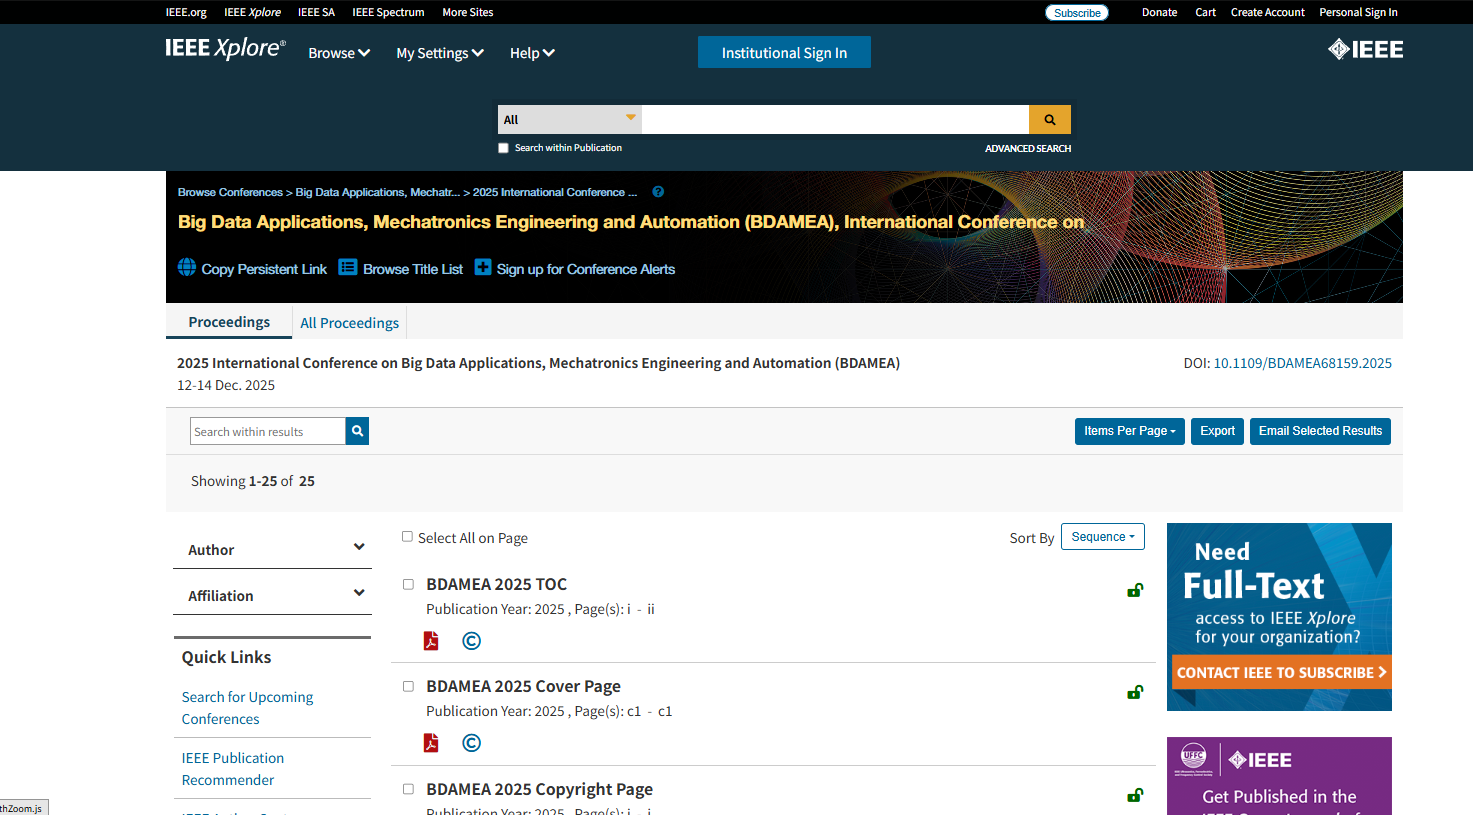Open the Items Per Page dropdown
The image size is (1473, 815).
coord(1129,431)
